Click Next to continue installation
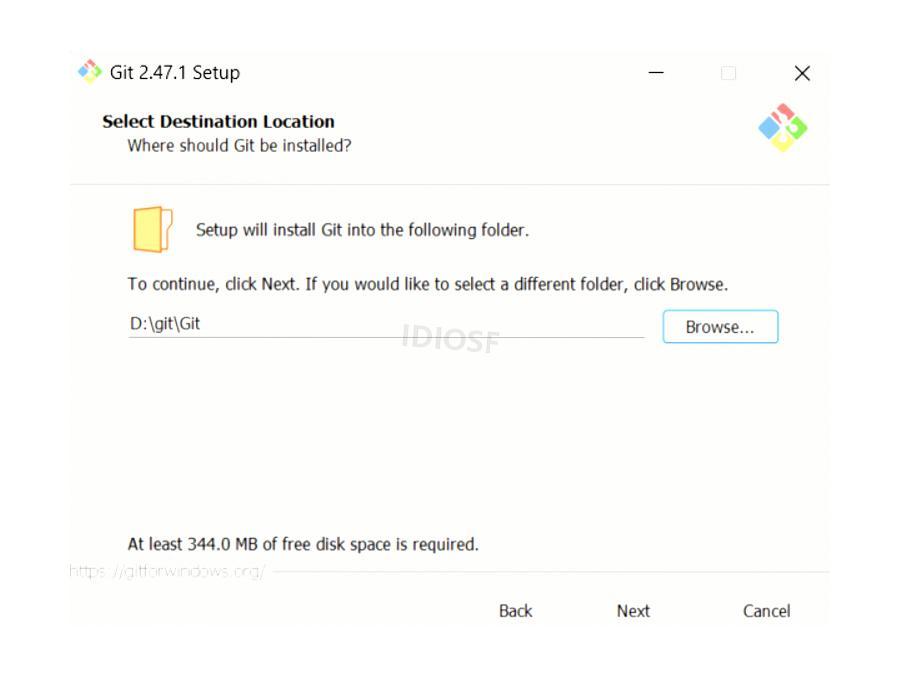 (633, 611)
